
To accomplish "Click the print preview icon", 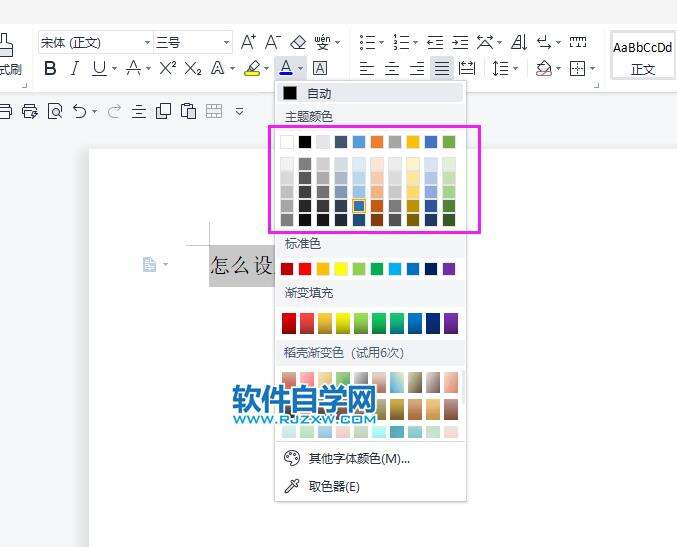I will pos(55,111).
